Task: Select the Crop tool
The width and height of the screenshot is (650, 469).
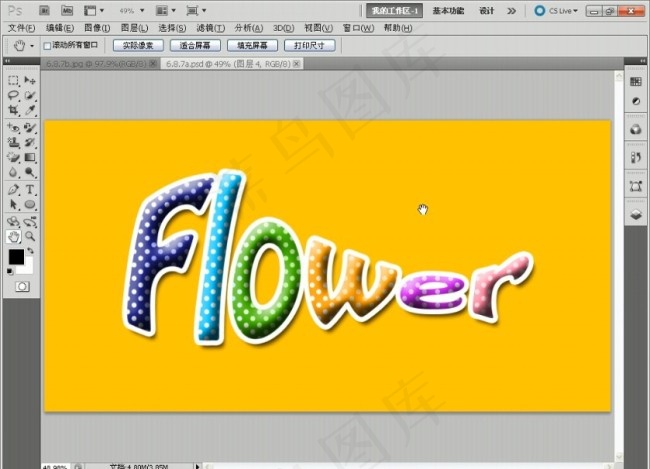Action: tap(13, 110)
